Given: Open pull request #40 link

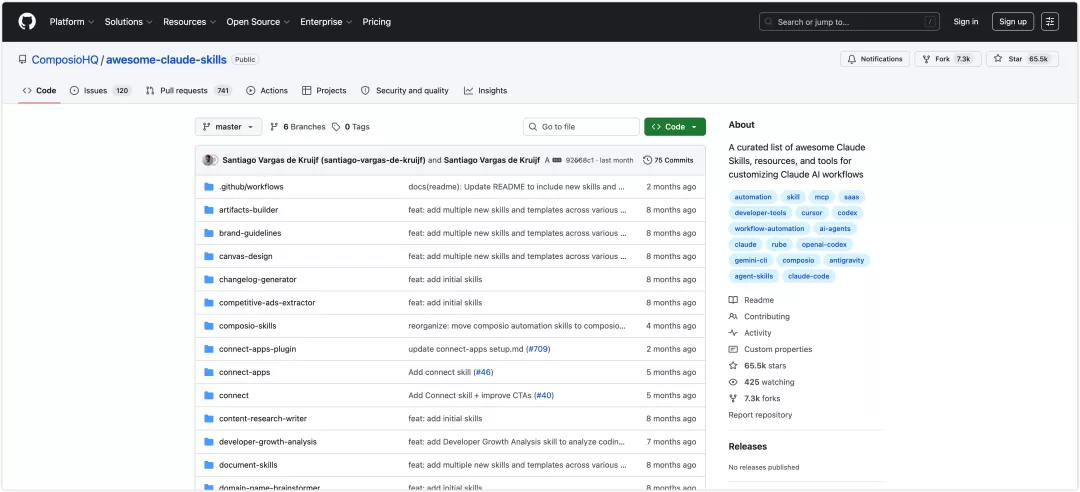Looking at the screenshot, I should [544, 396].
